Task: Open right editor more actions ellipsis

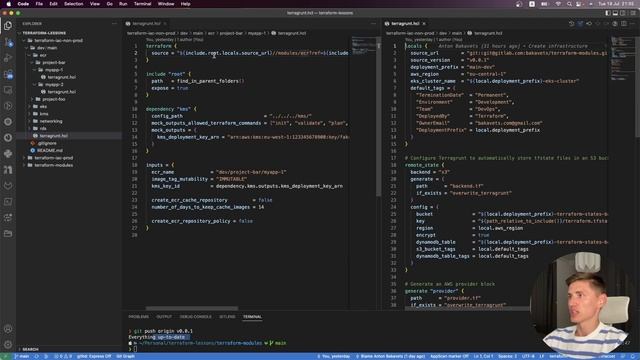Action: click(633, 24)
